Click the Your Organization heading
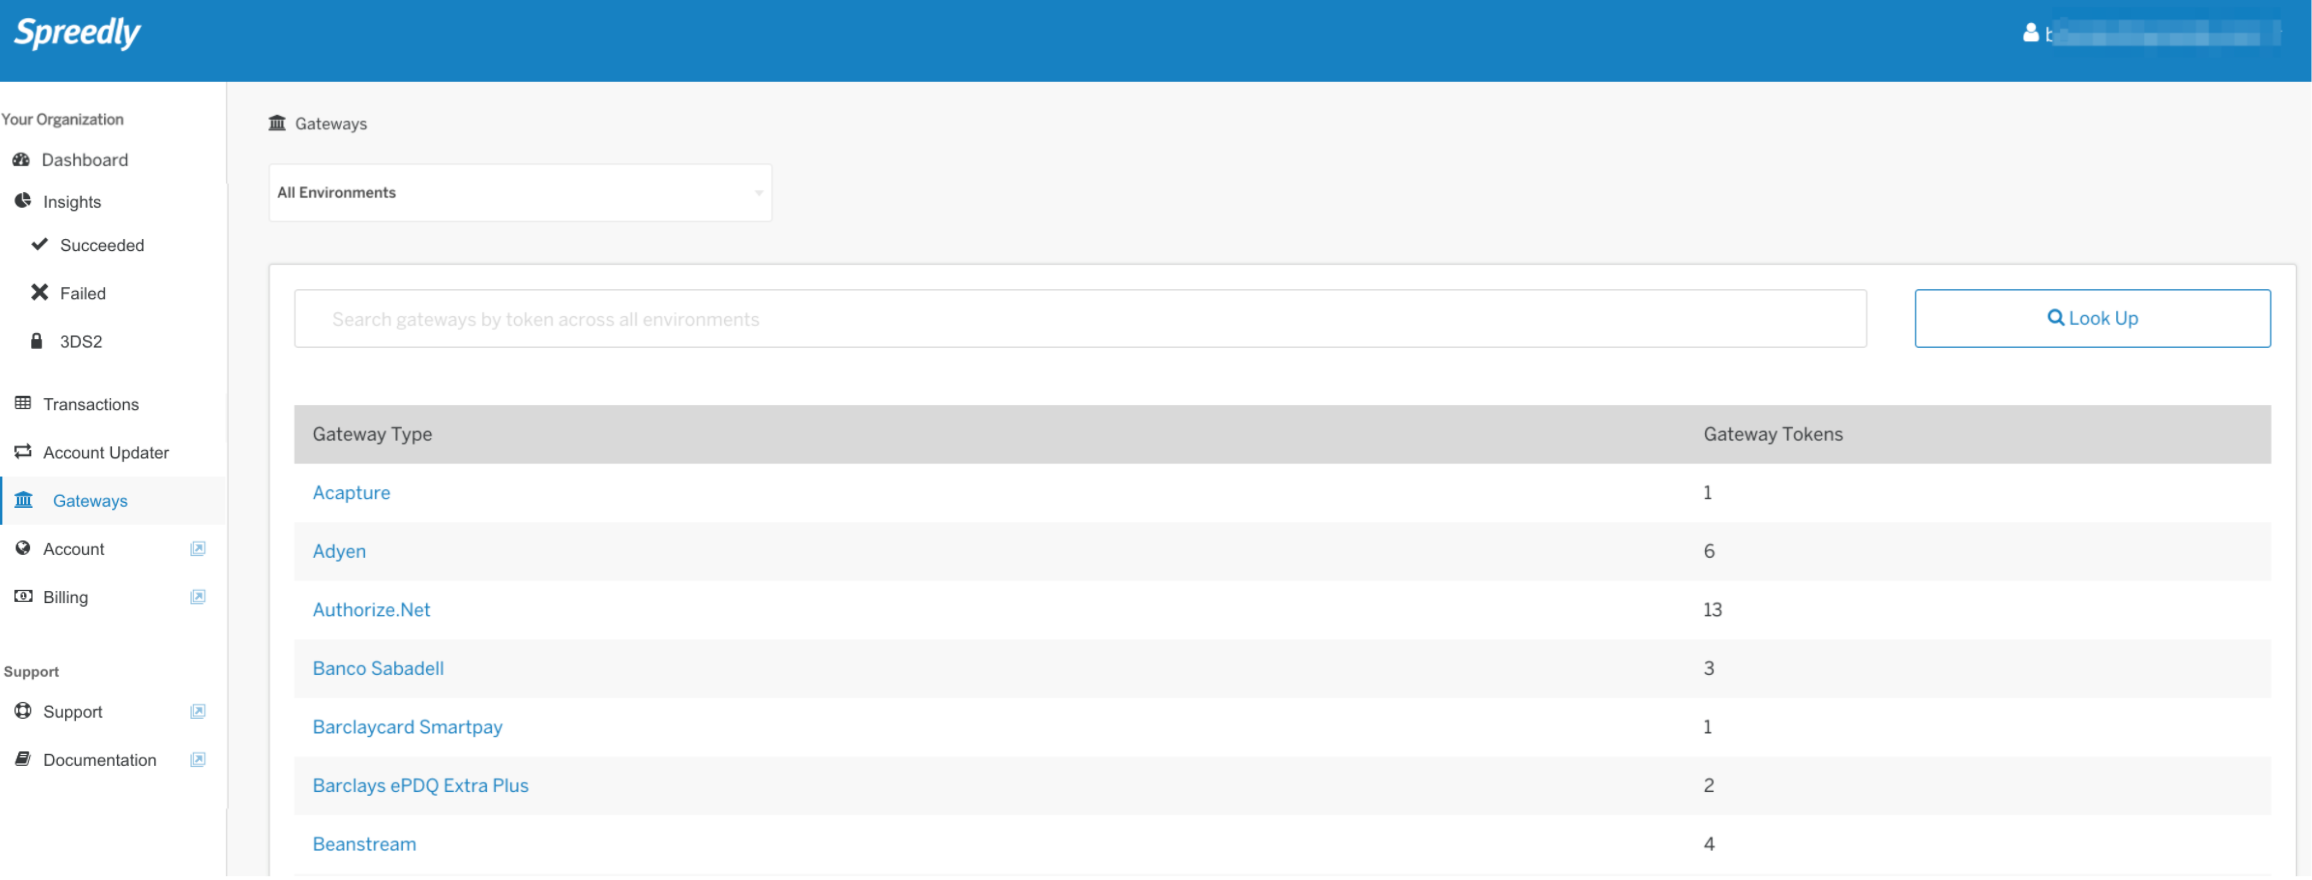Viewport: 2312px width, 880px height. [62, 119]
